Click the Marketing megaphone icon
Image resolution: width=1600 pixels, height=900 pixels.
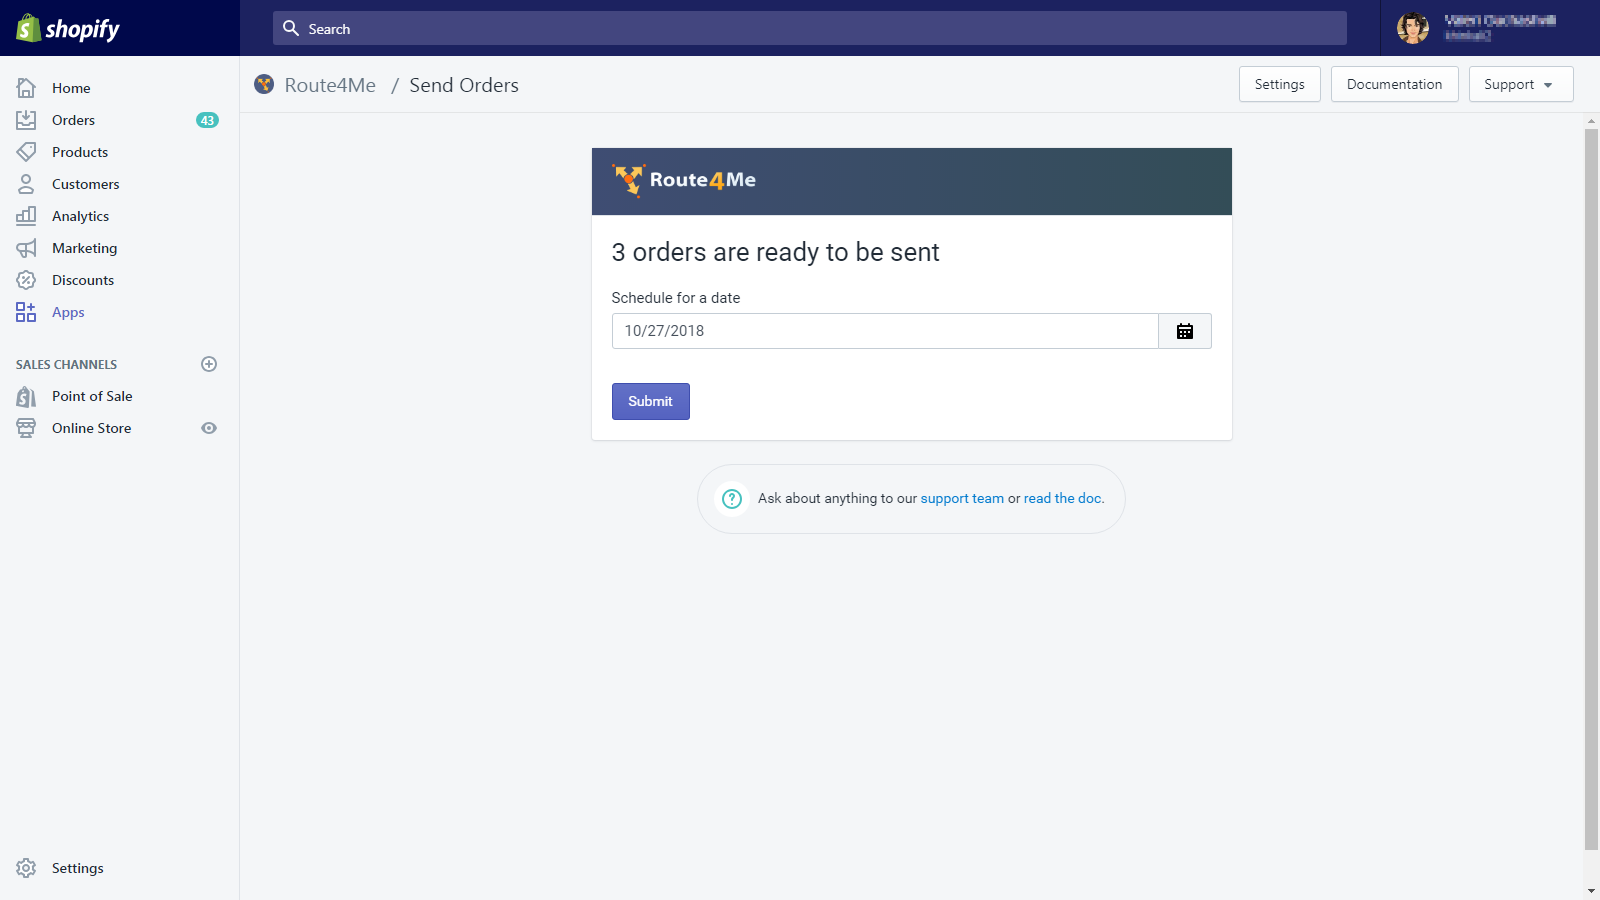[26, 248]
